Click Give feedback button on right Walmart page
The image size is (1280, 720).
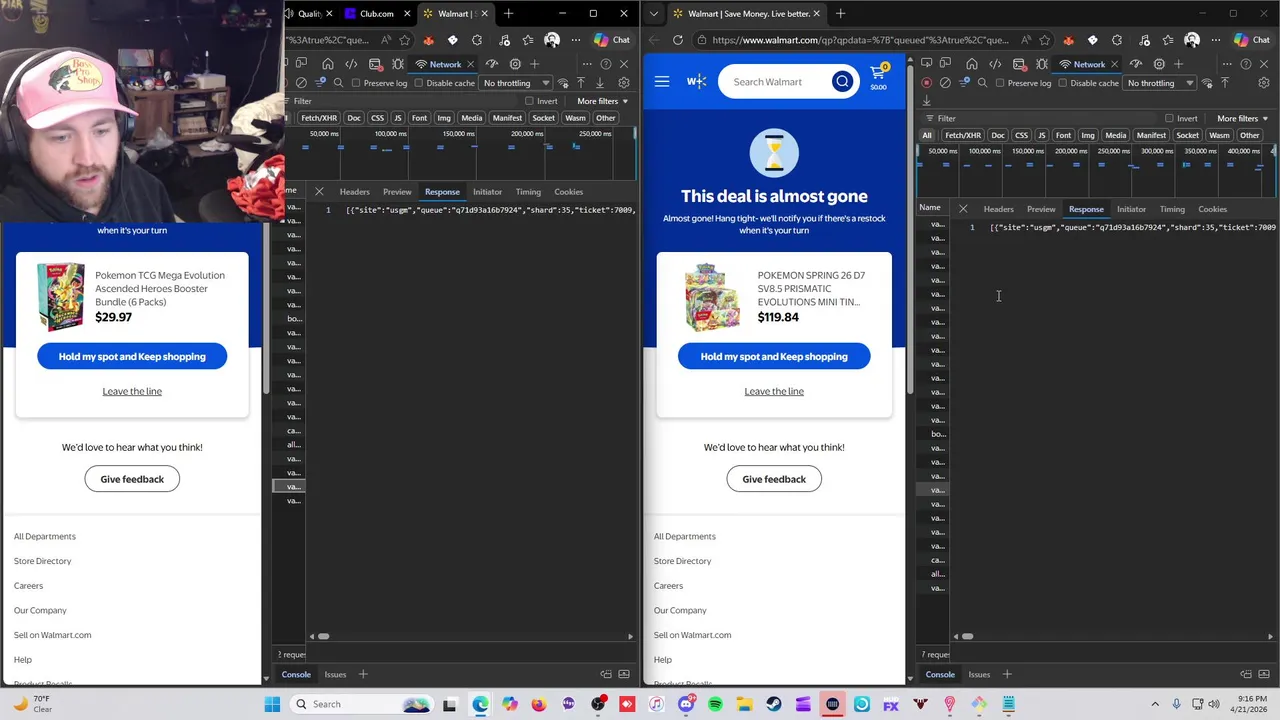[774, 479]
